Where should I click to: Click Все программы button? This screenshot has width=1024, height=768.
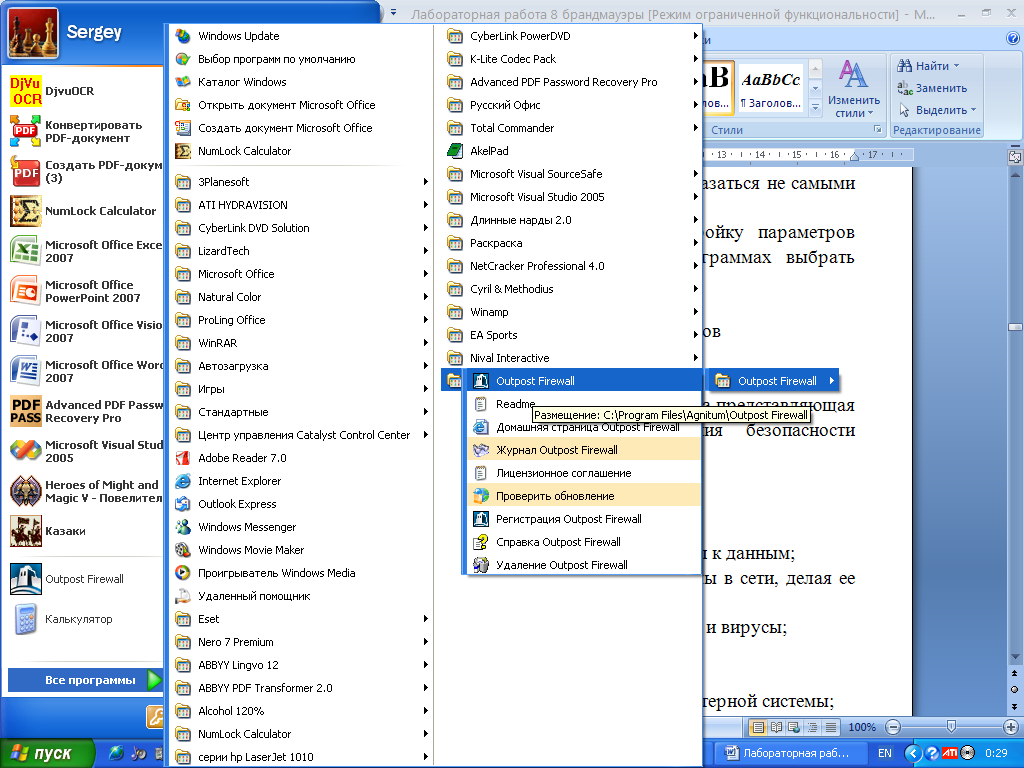(85, 680)
